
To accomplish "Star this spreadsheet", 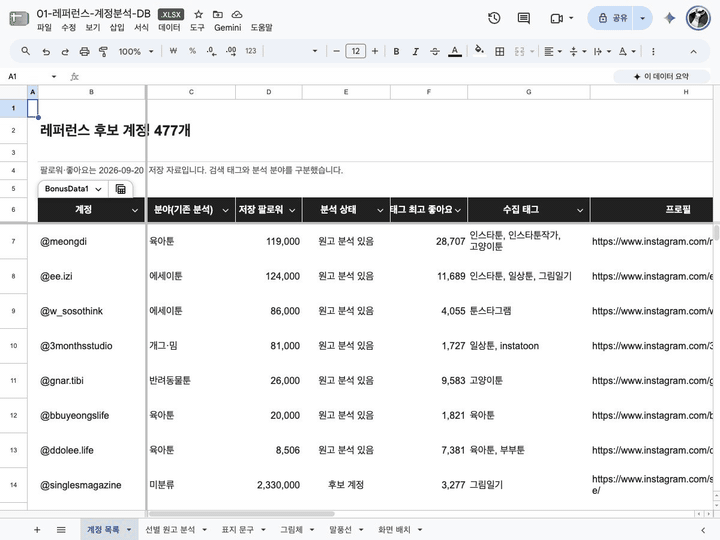I will coord(198,14).
